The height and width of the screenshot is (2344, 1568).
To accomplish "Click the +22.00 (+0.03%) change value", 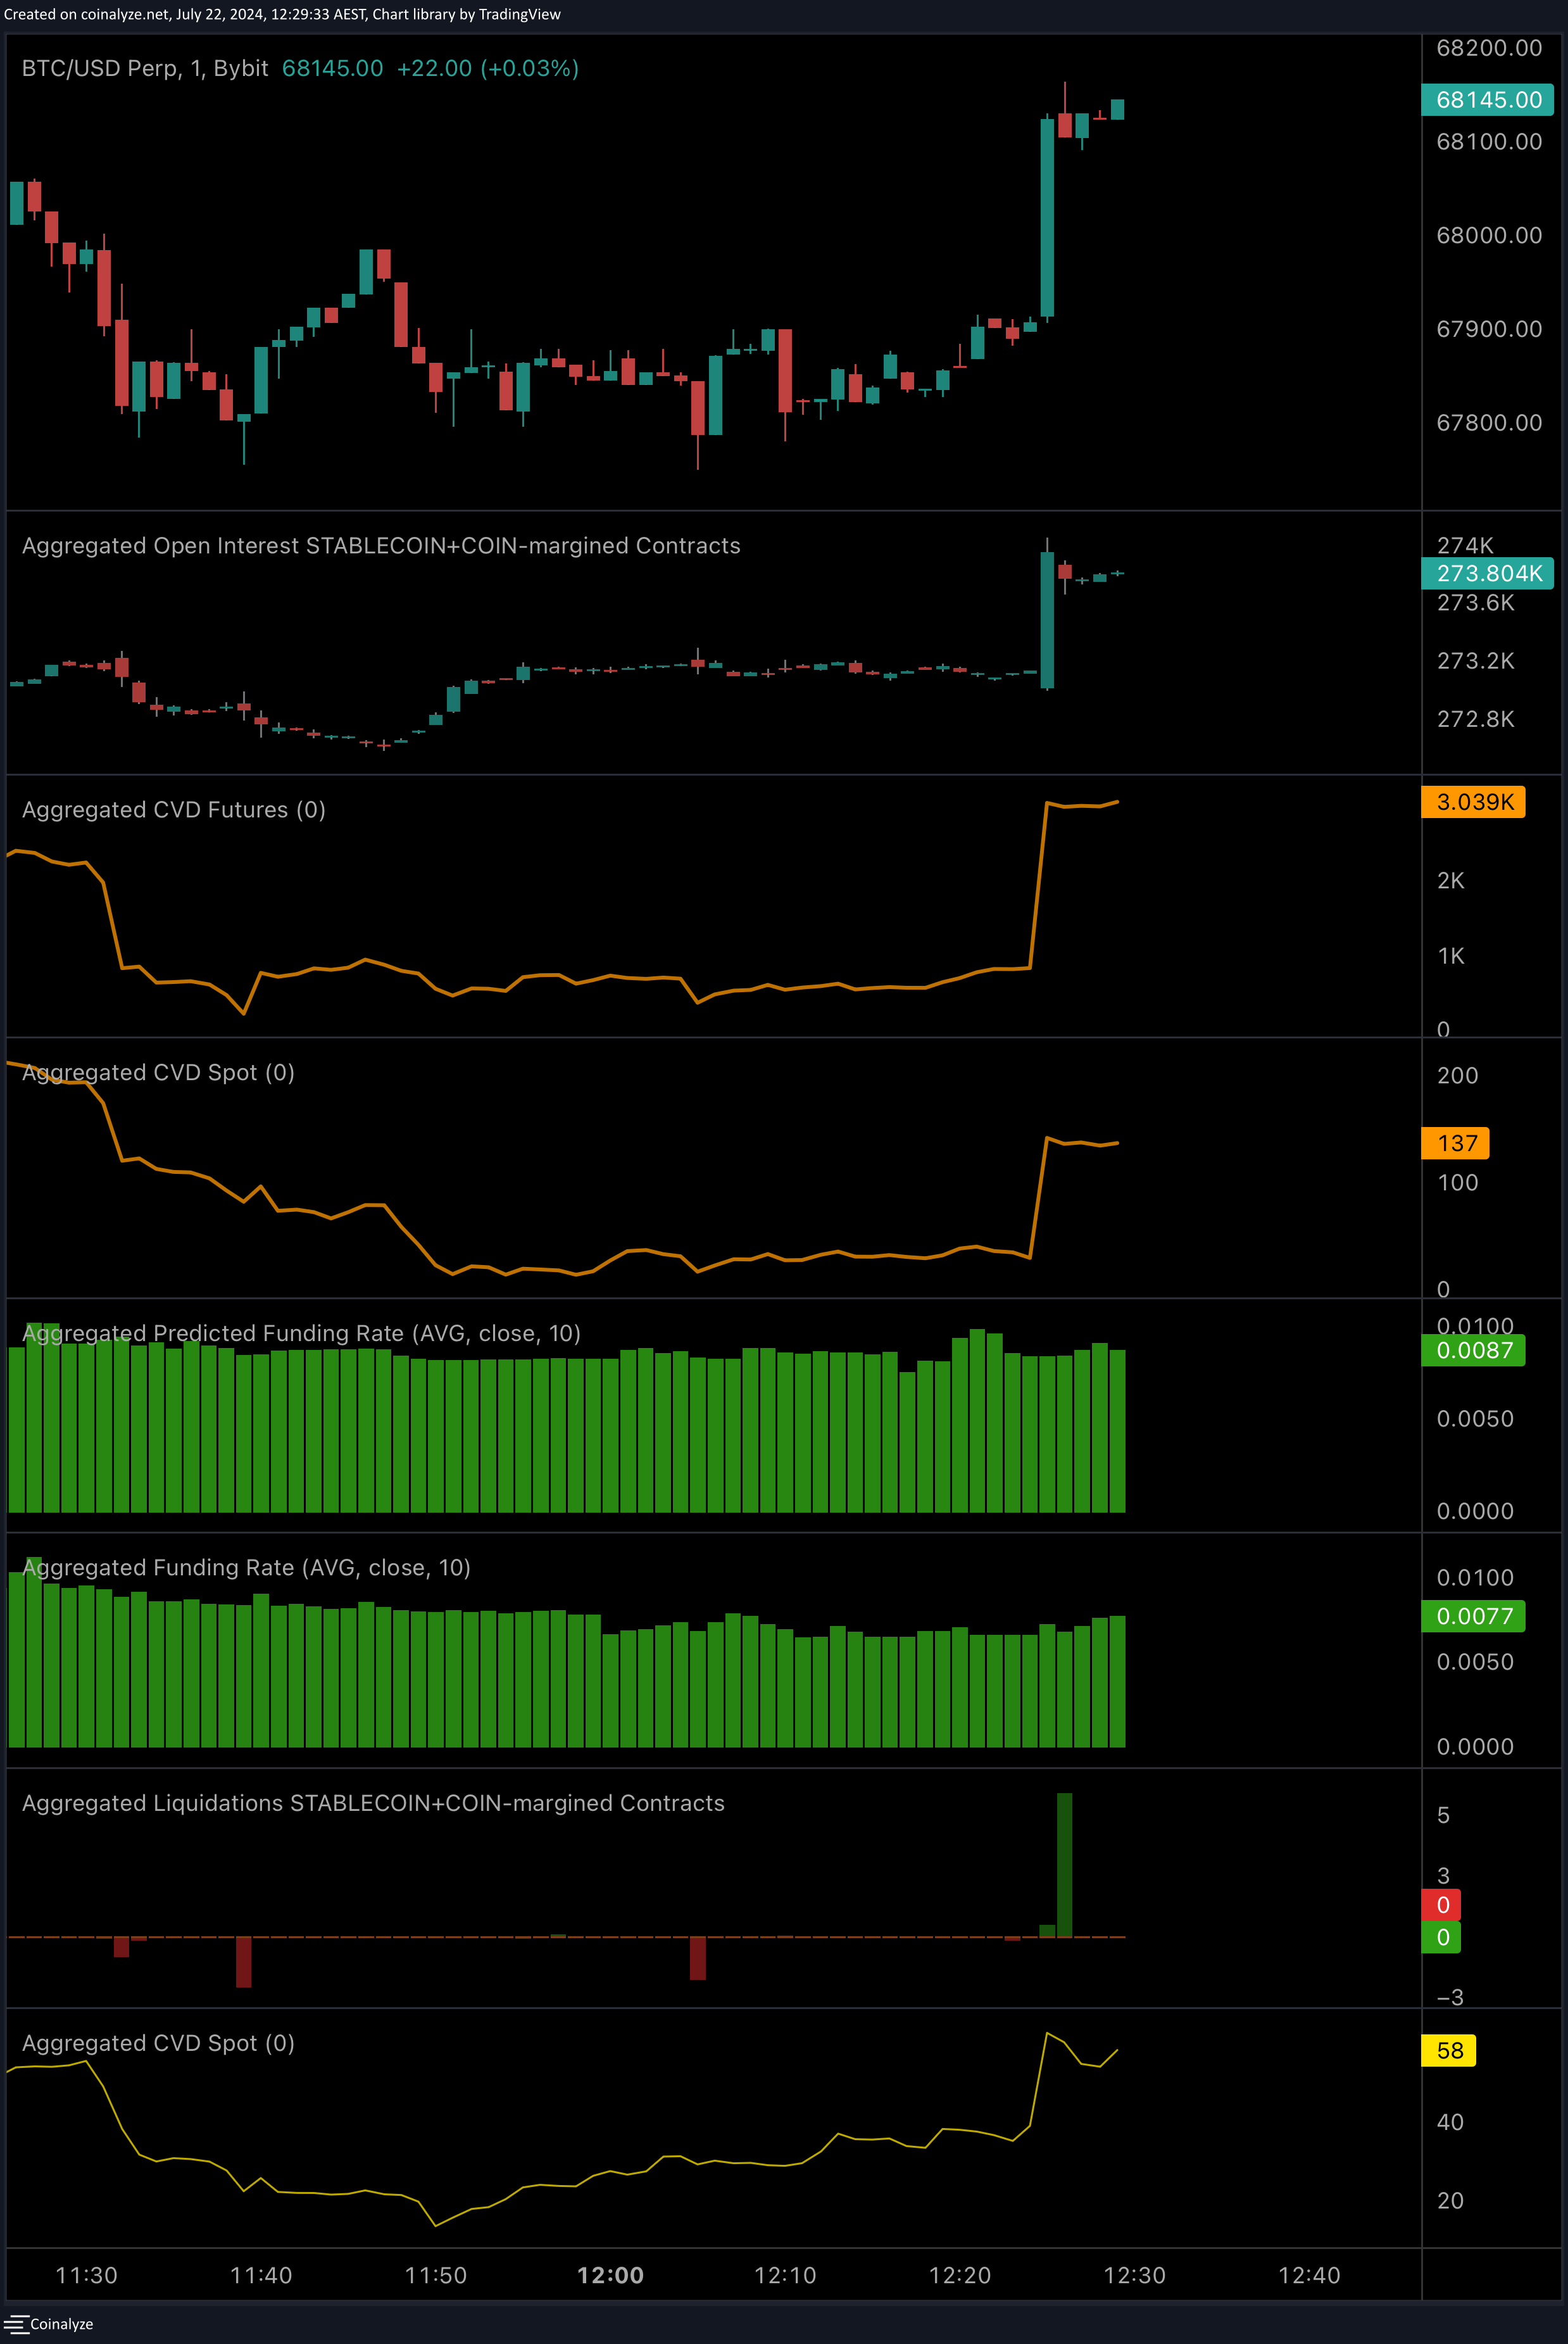I will click(488, 68).
